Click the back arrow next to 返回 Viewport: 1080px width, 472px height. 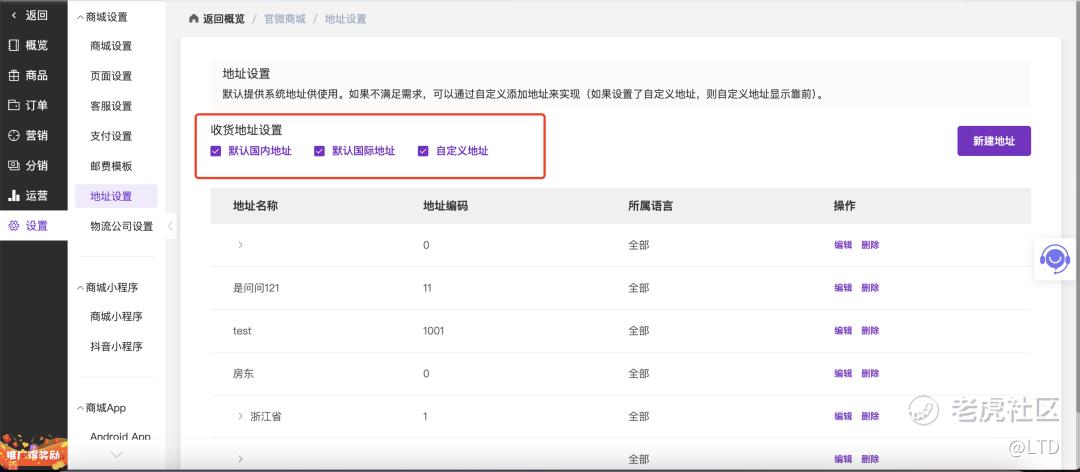(14, 15)
